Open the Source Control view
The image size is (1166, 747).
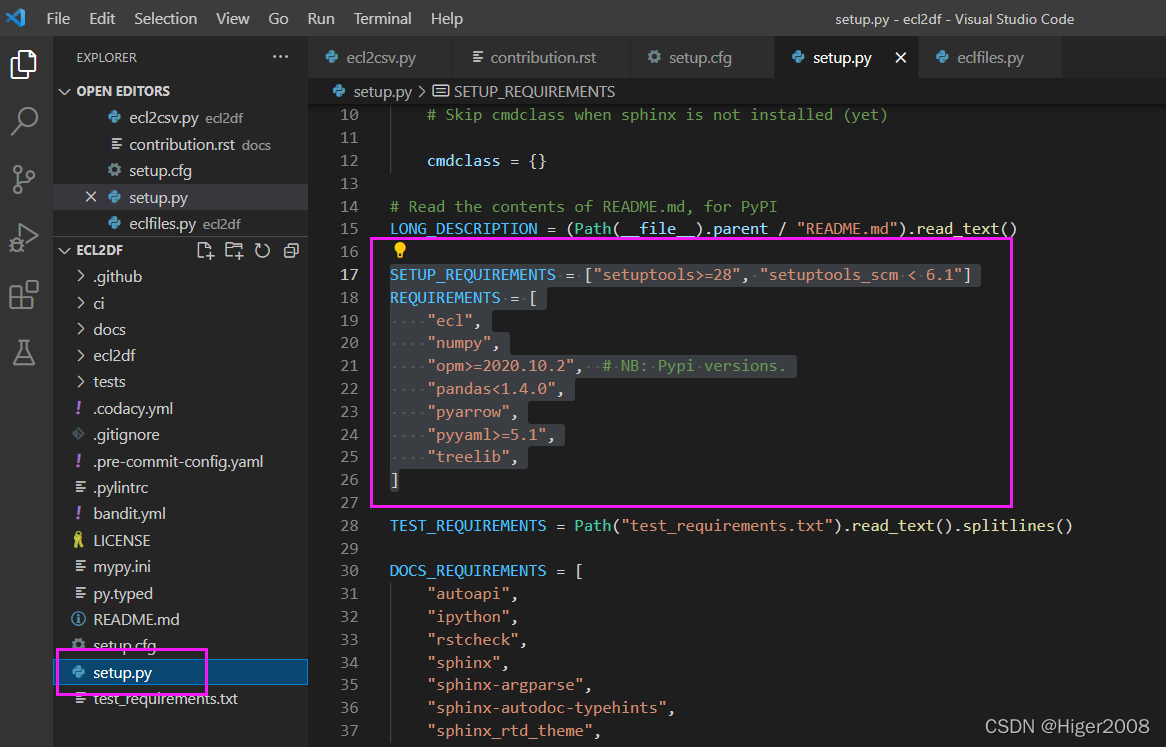tap(24, 179)
